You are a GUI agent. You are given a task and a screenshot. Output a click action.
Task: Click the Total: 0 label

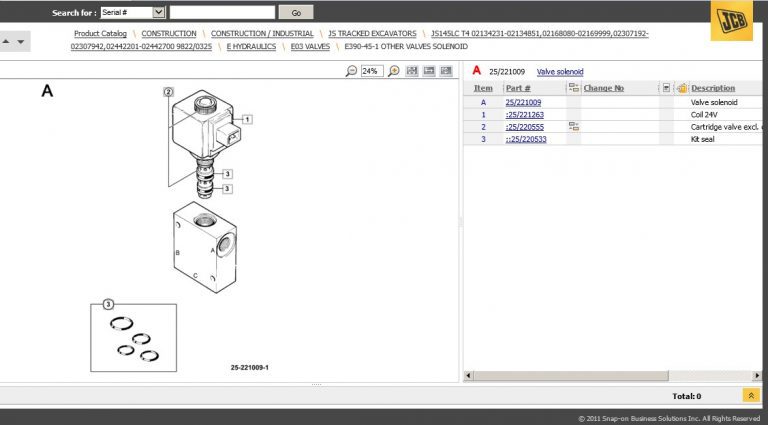coord(687,396)
